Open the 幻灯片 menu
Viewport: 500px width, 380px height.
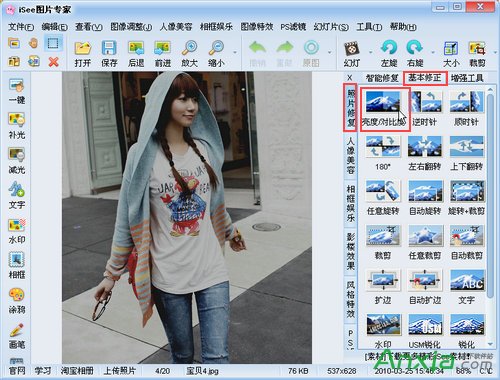(x=331, y=27)
